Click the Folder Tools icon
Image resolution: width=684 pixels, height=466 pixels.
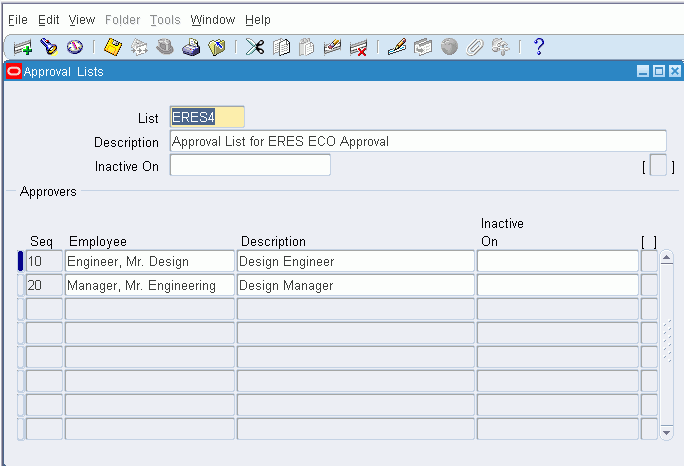pos(500,47)
